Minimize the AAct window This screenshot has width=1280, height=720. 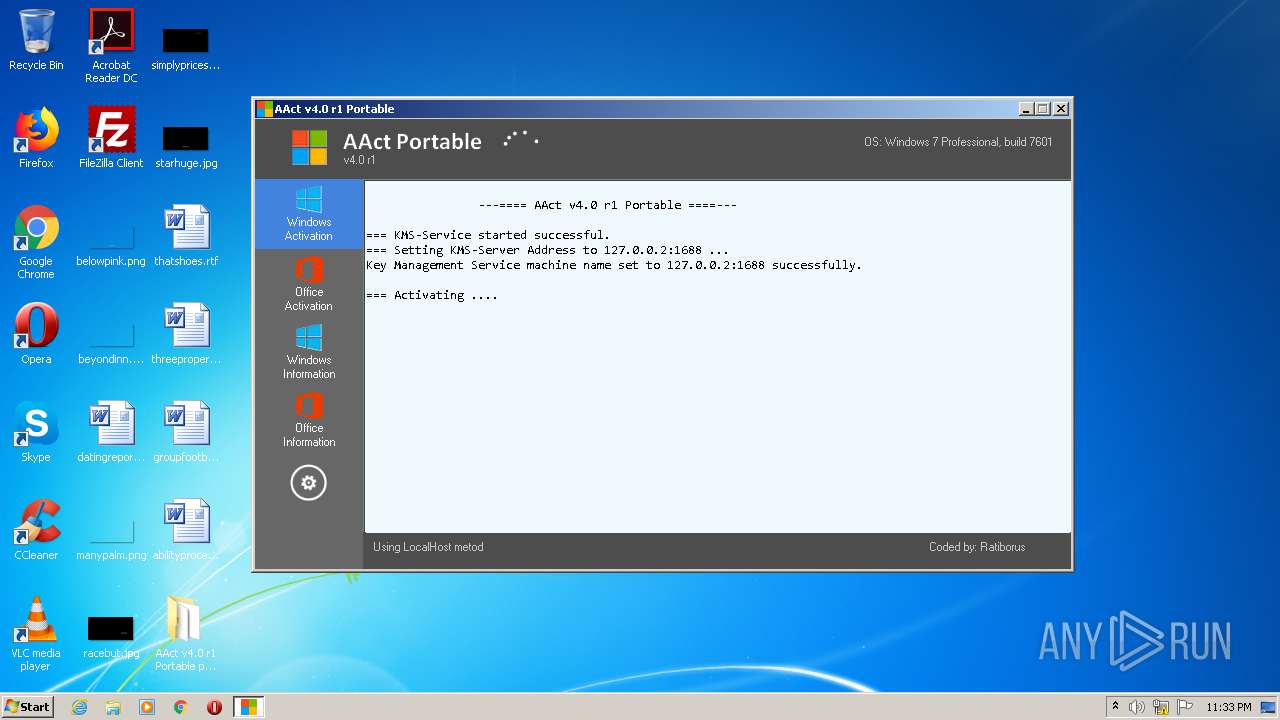1026,109
